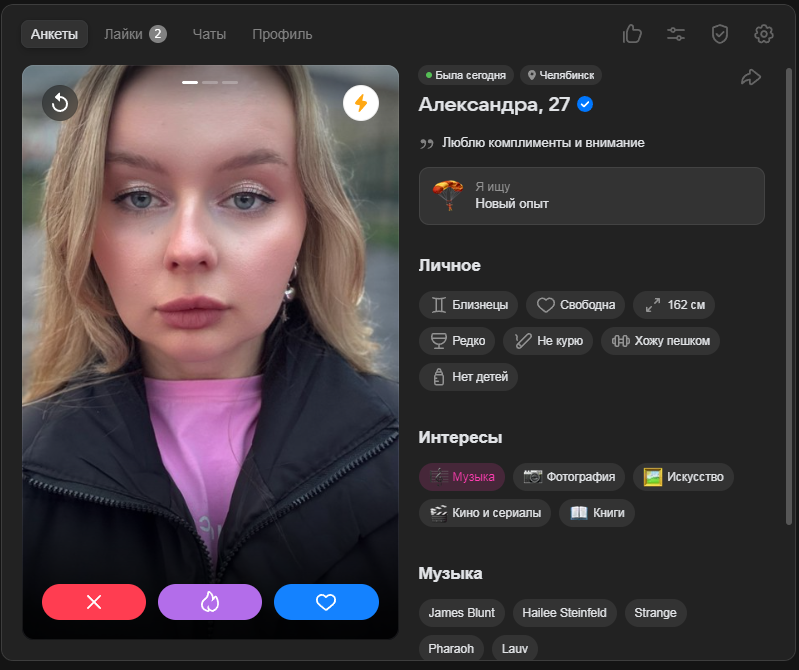Screen dimensions: 799x670
Task: Go to the Профиль tab
Action: [x=282, y=34]
